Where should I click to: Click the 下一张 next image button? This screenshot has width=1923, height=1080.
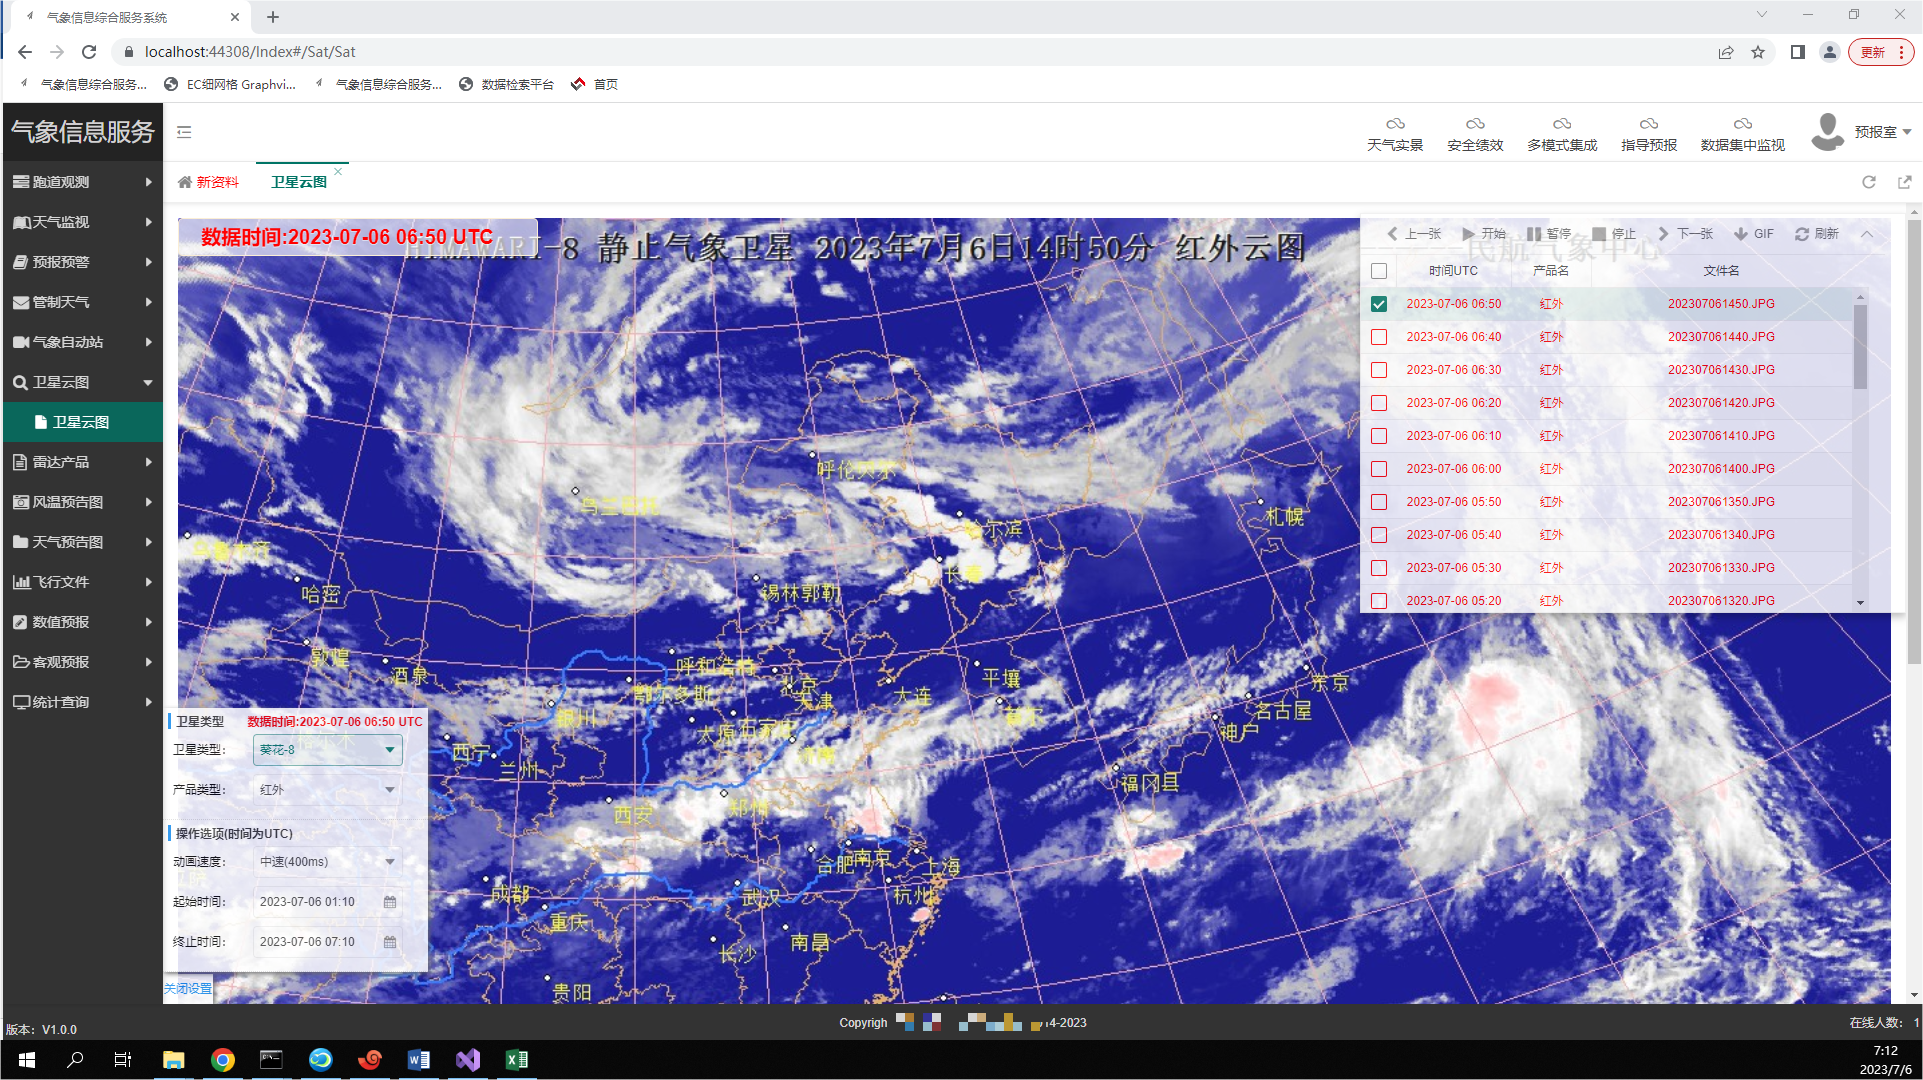tap(1686, 234)
